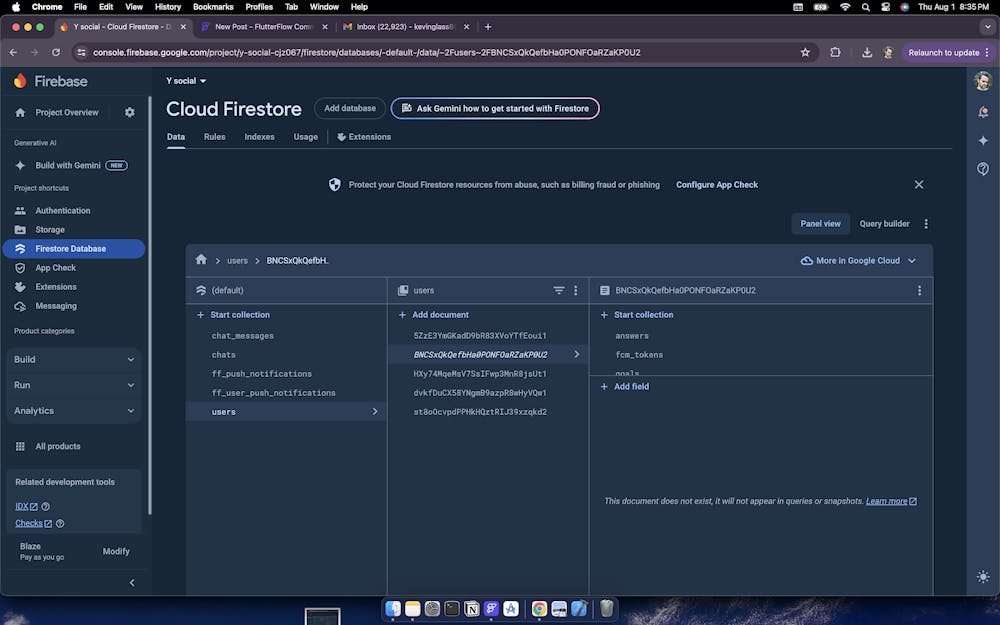The height and width of the screenshot is (625, 1000).
Task: Click Modify billing plan
Action: click(116, 552)
